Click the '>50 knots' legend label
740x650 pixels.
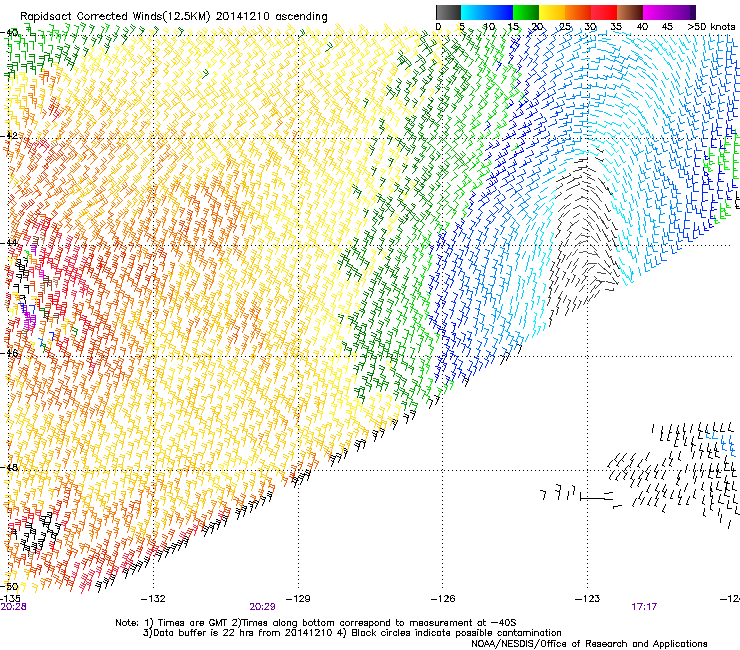(711, 27)
